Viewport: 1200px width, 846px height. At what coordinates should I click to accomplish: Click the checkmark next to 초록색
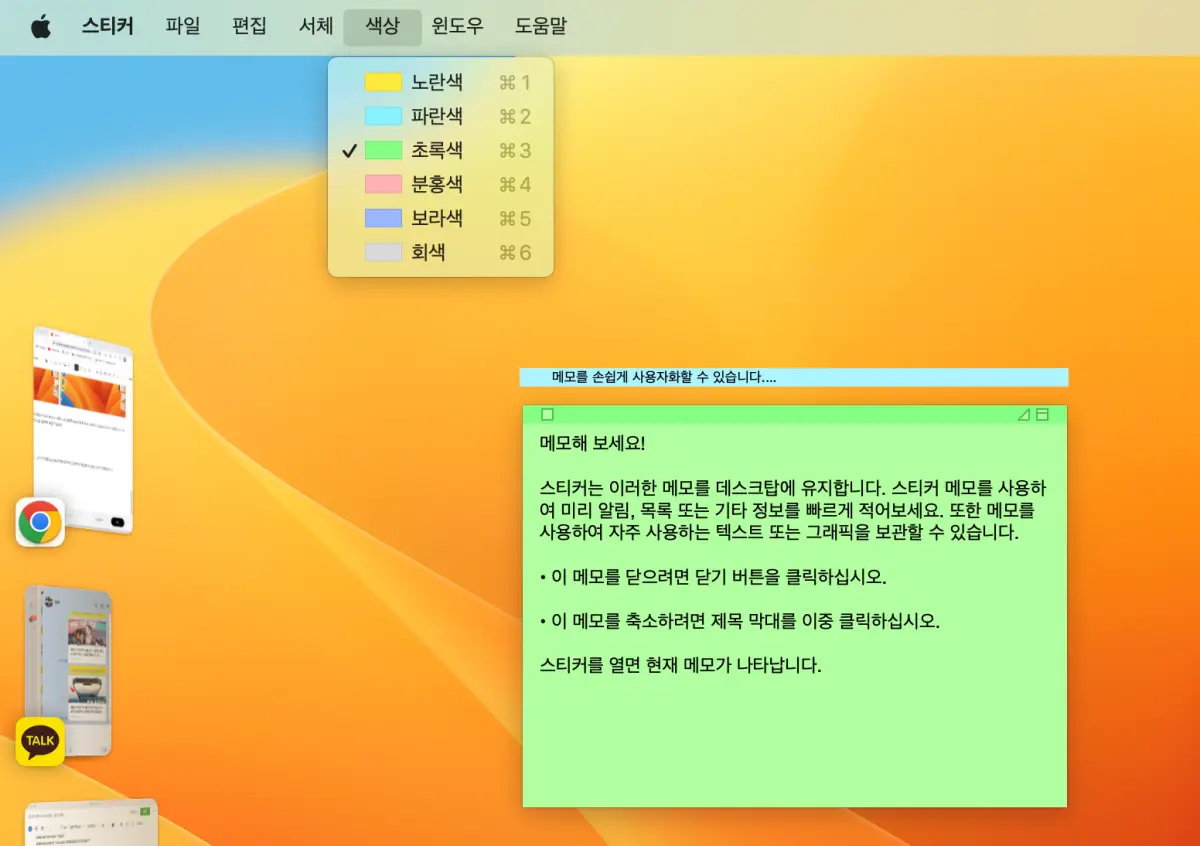[350, 150]
